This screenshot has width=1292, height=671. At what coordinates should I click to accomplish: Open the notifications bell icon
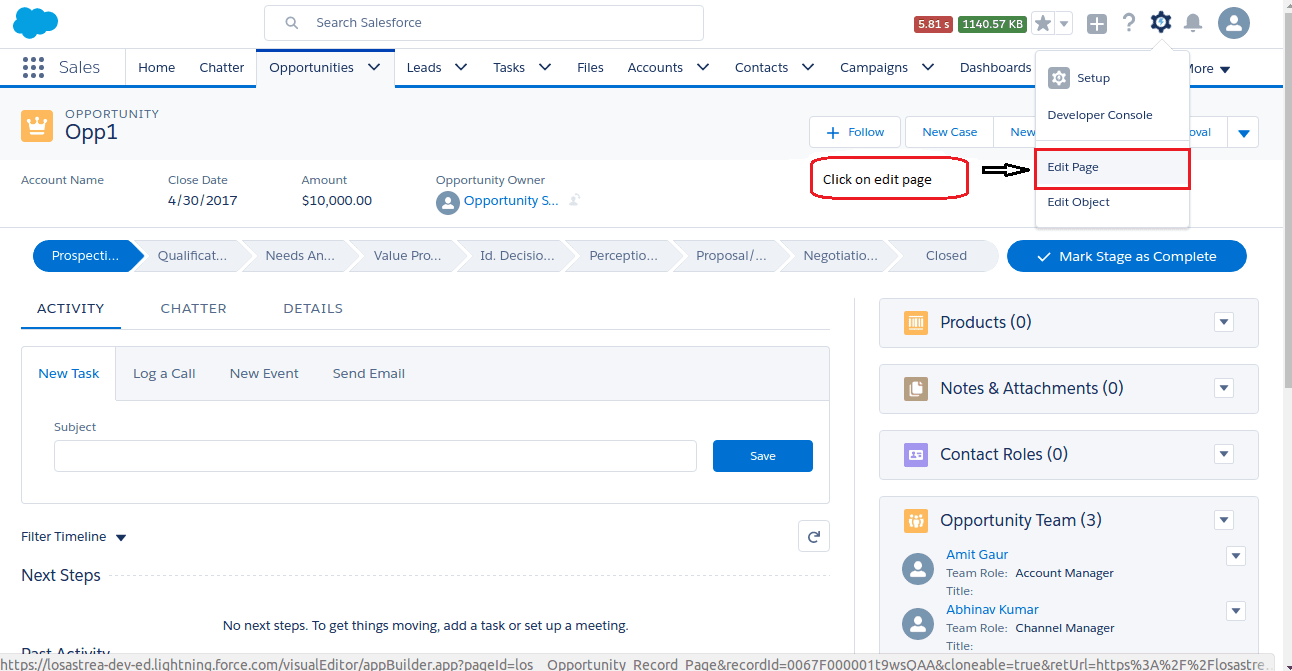pos(1192,22)
